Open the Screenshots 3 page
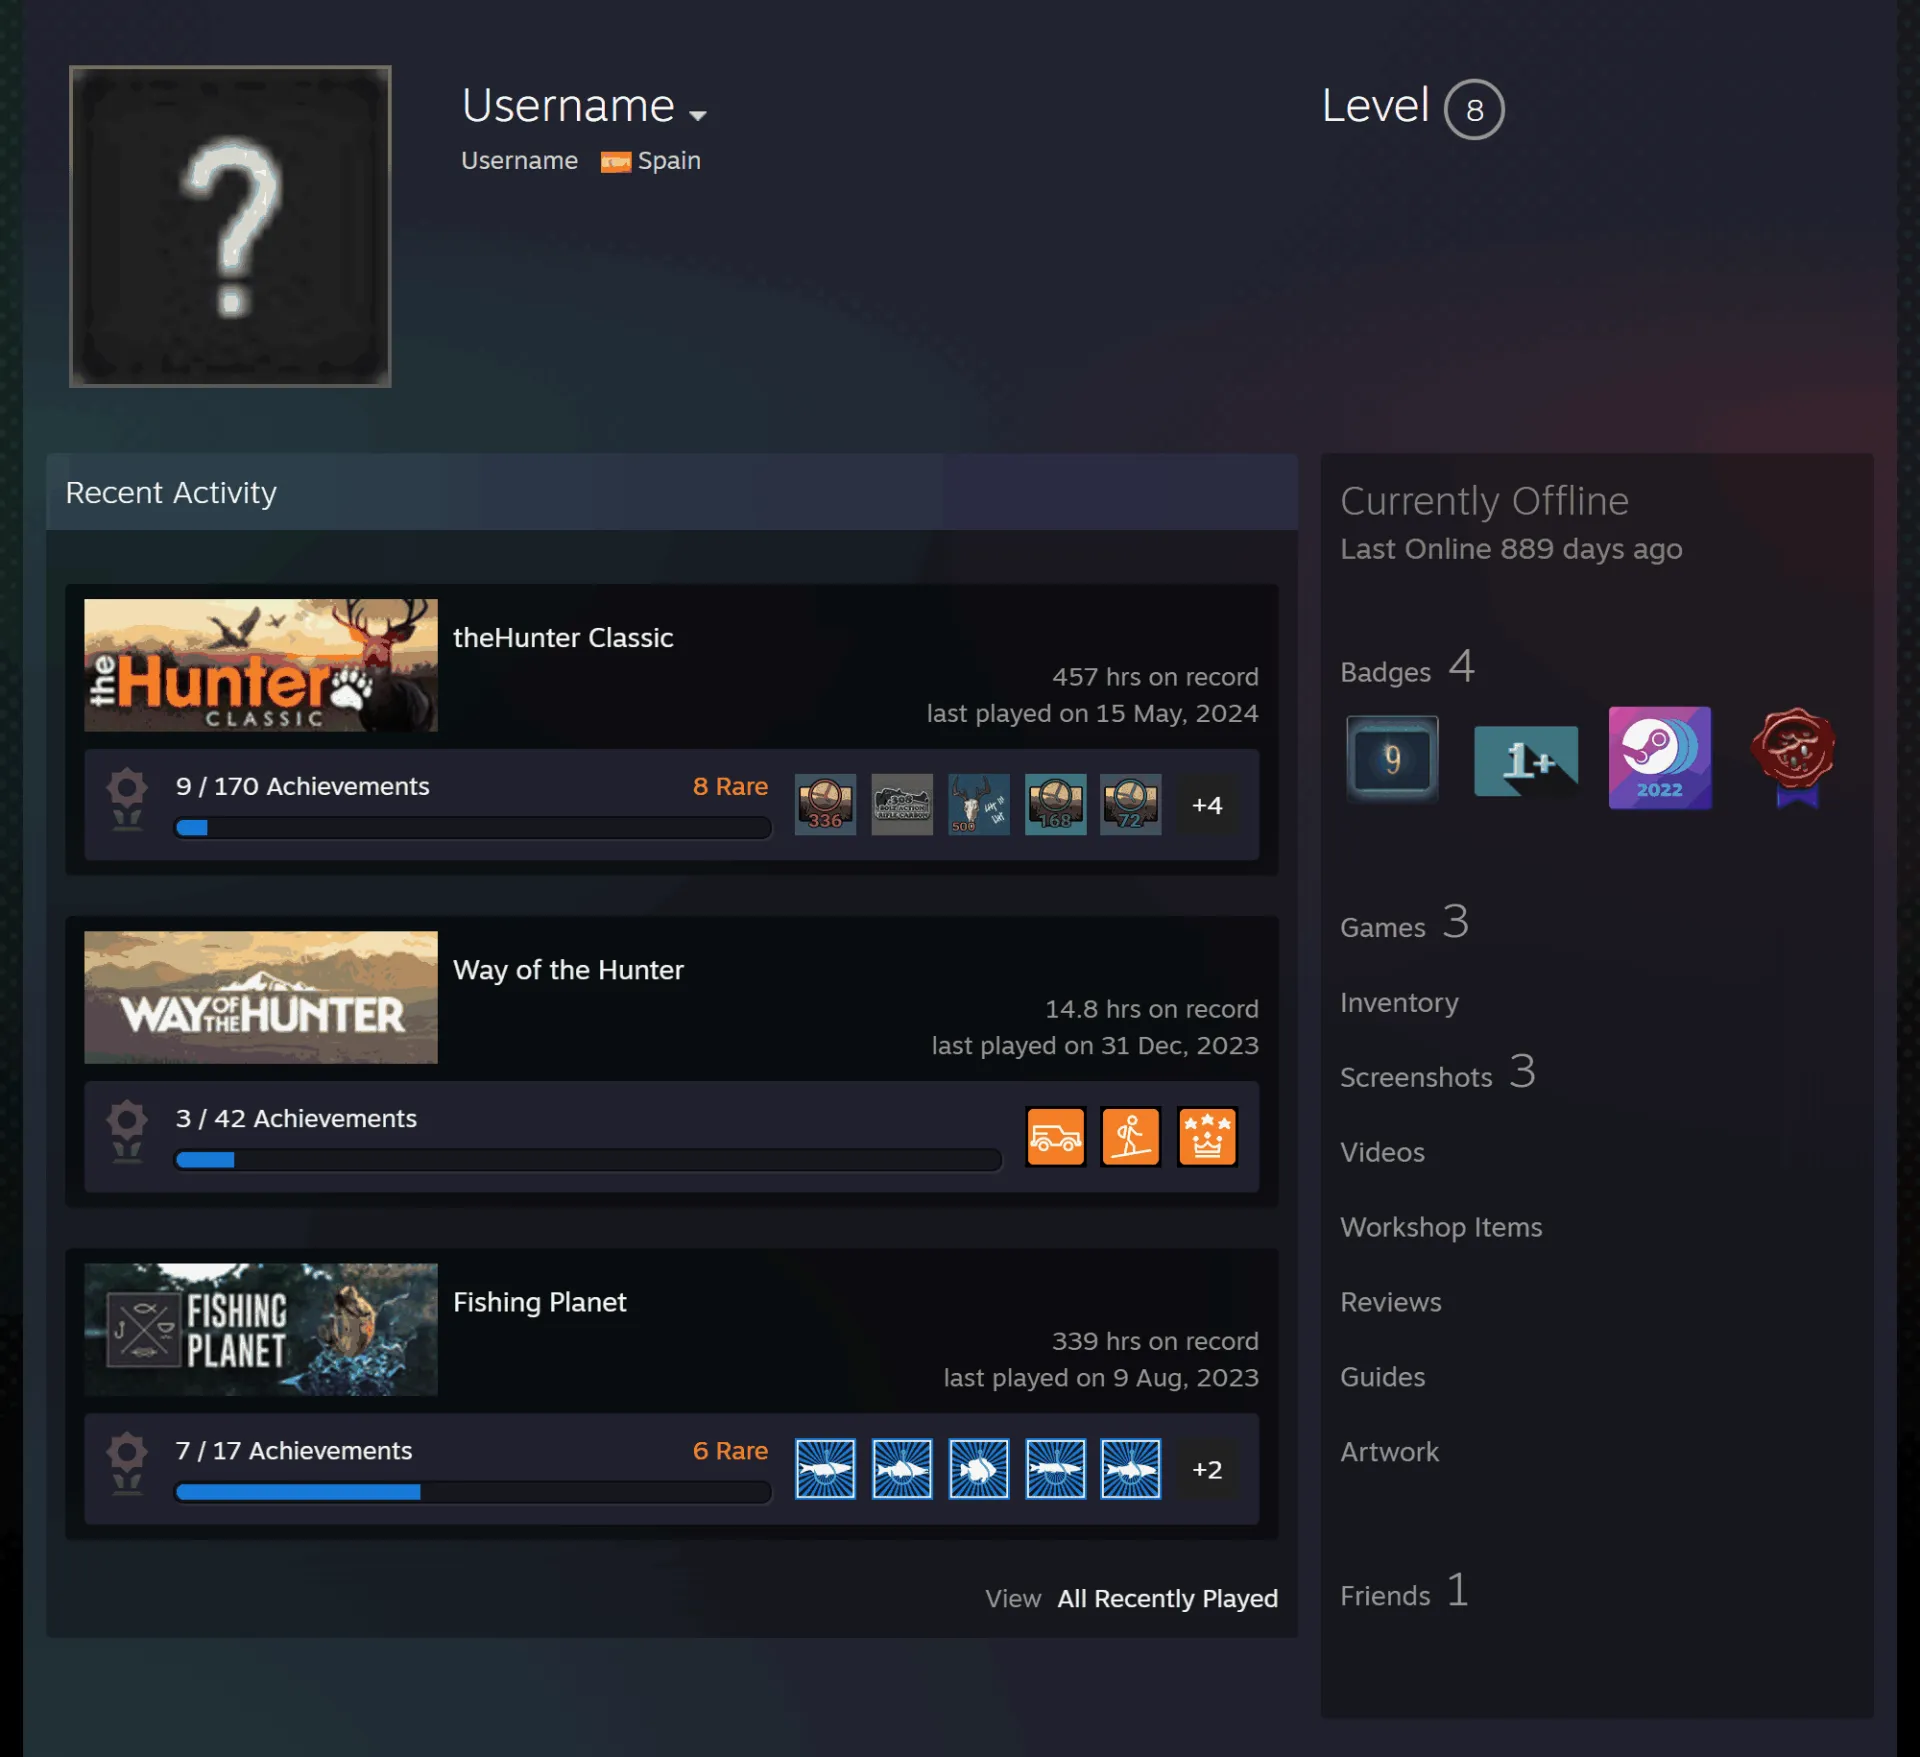 pos(1437,1073)
